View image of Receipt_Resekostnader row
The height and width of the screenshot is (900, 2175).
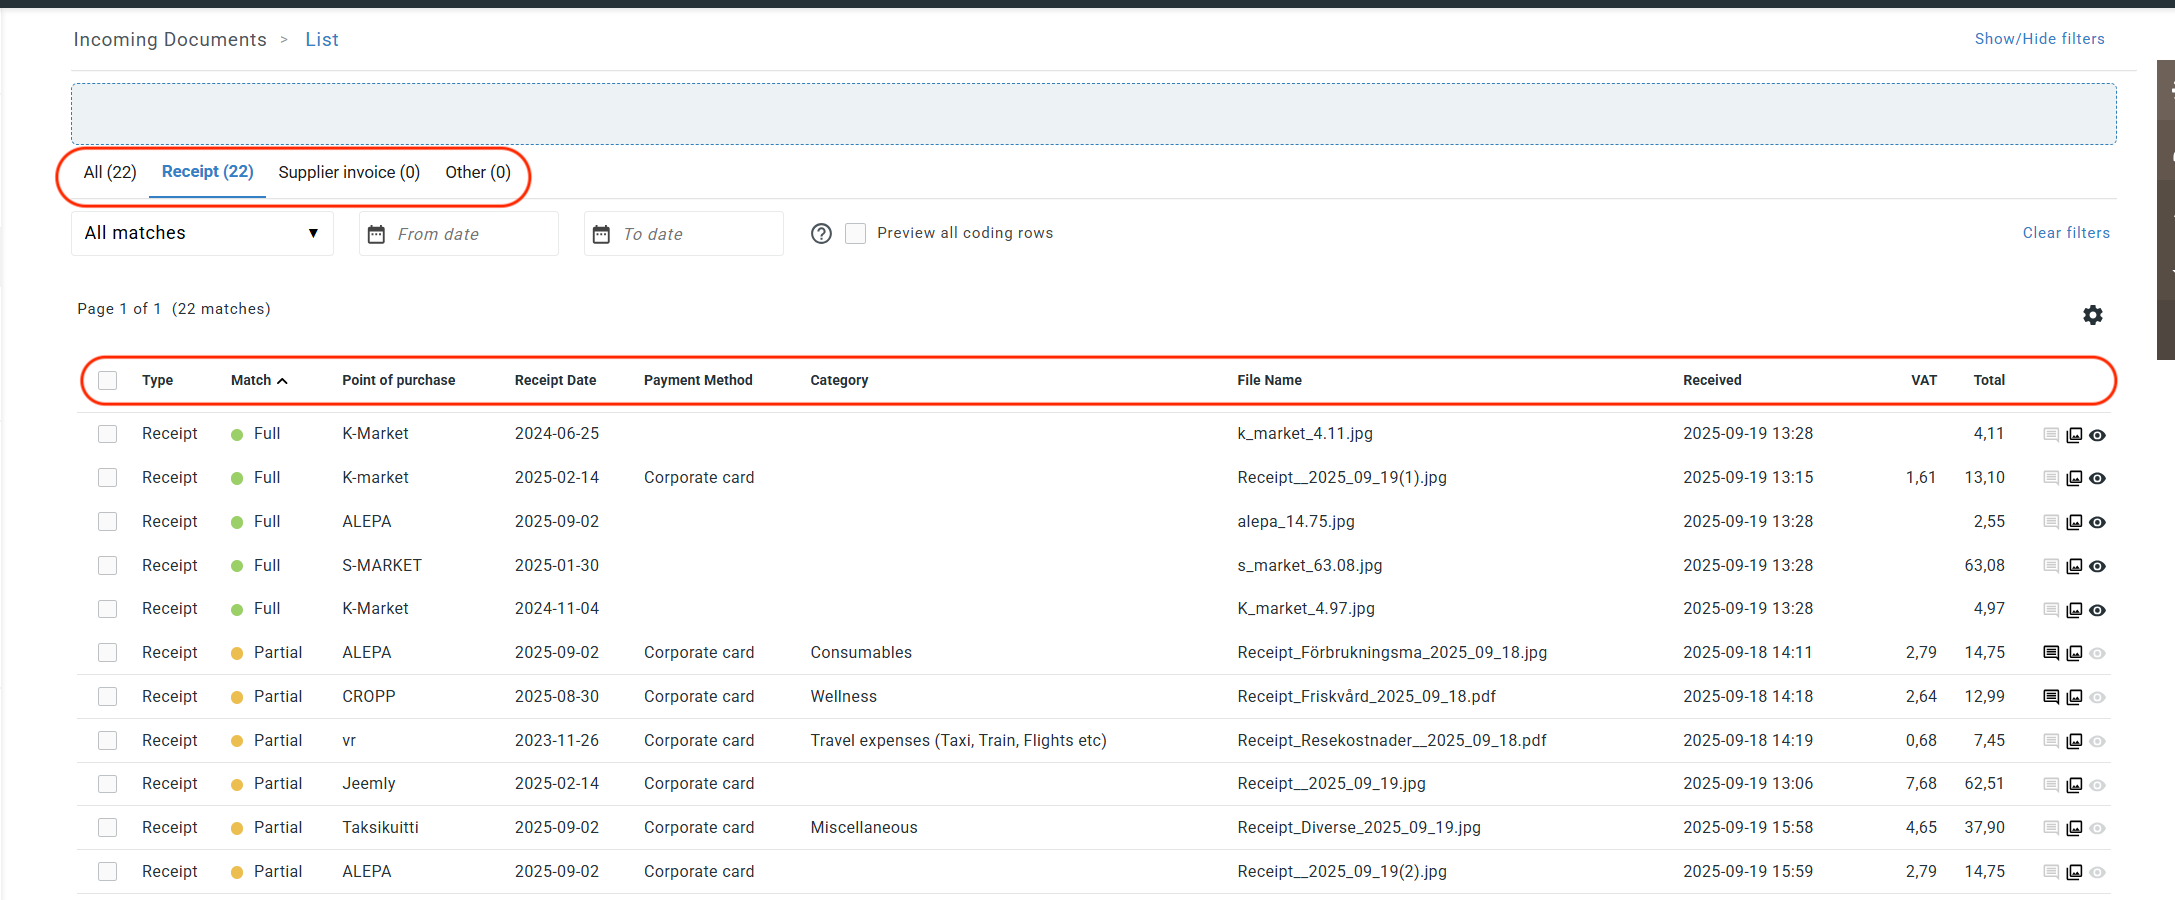click(x=2074, y=741)
